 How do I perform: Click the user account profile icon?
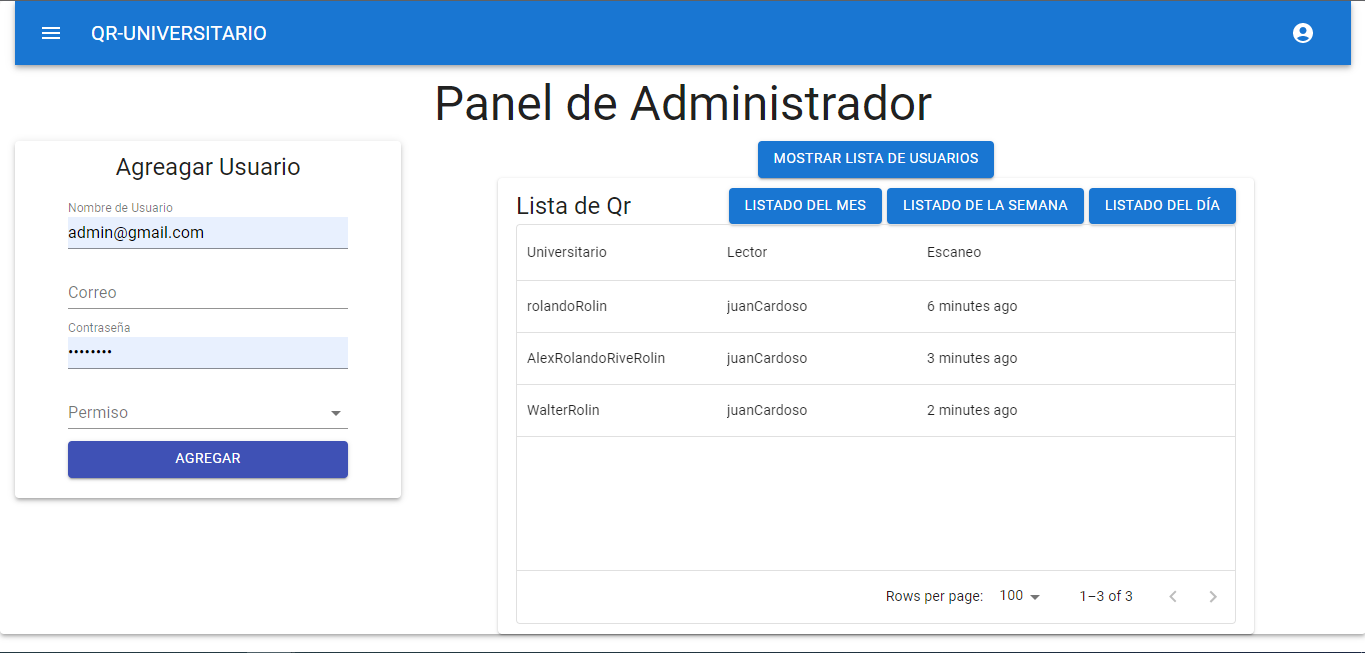click(x=1302, y=33)
